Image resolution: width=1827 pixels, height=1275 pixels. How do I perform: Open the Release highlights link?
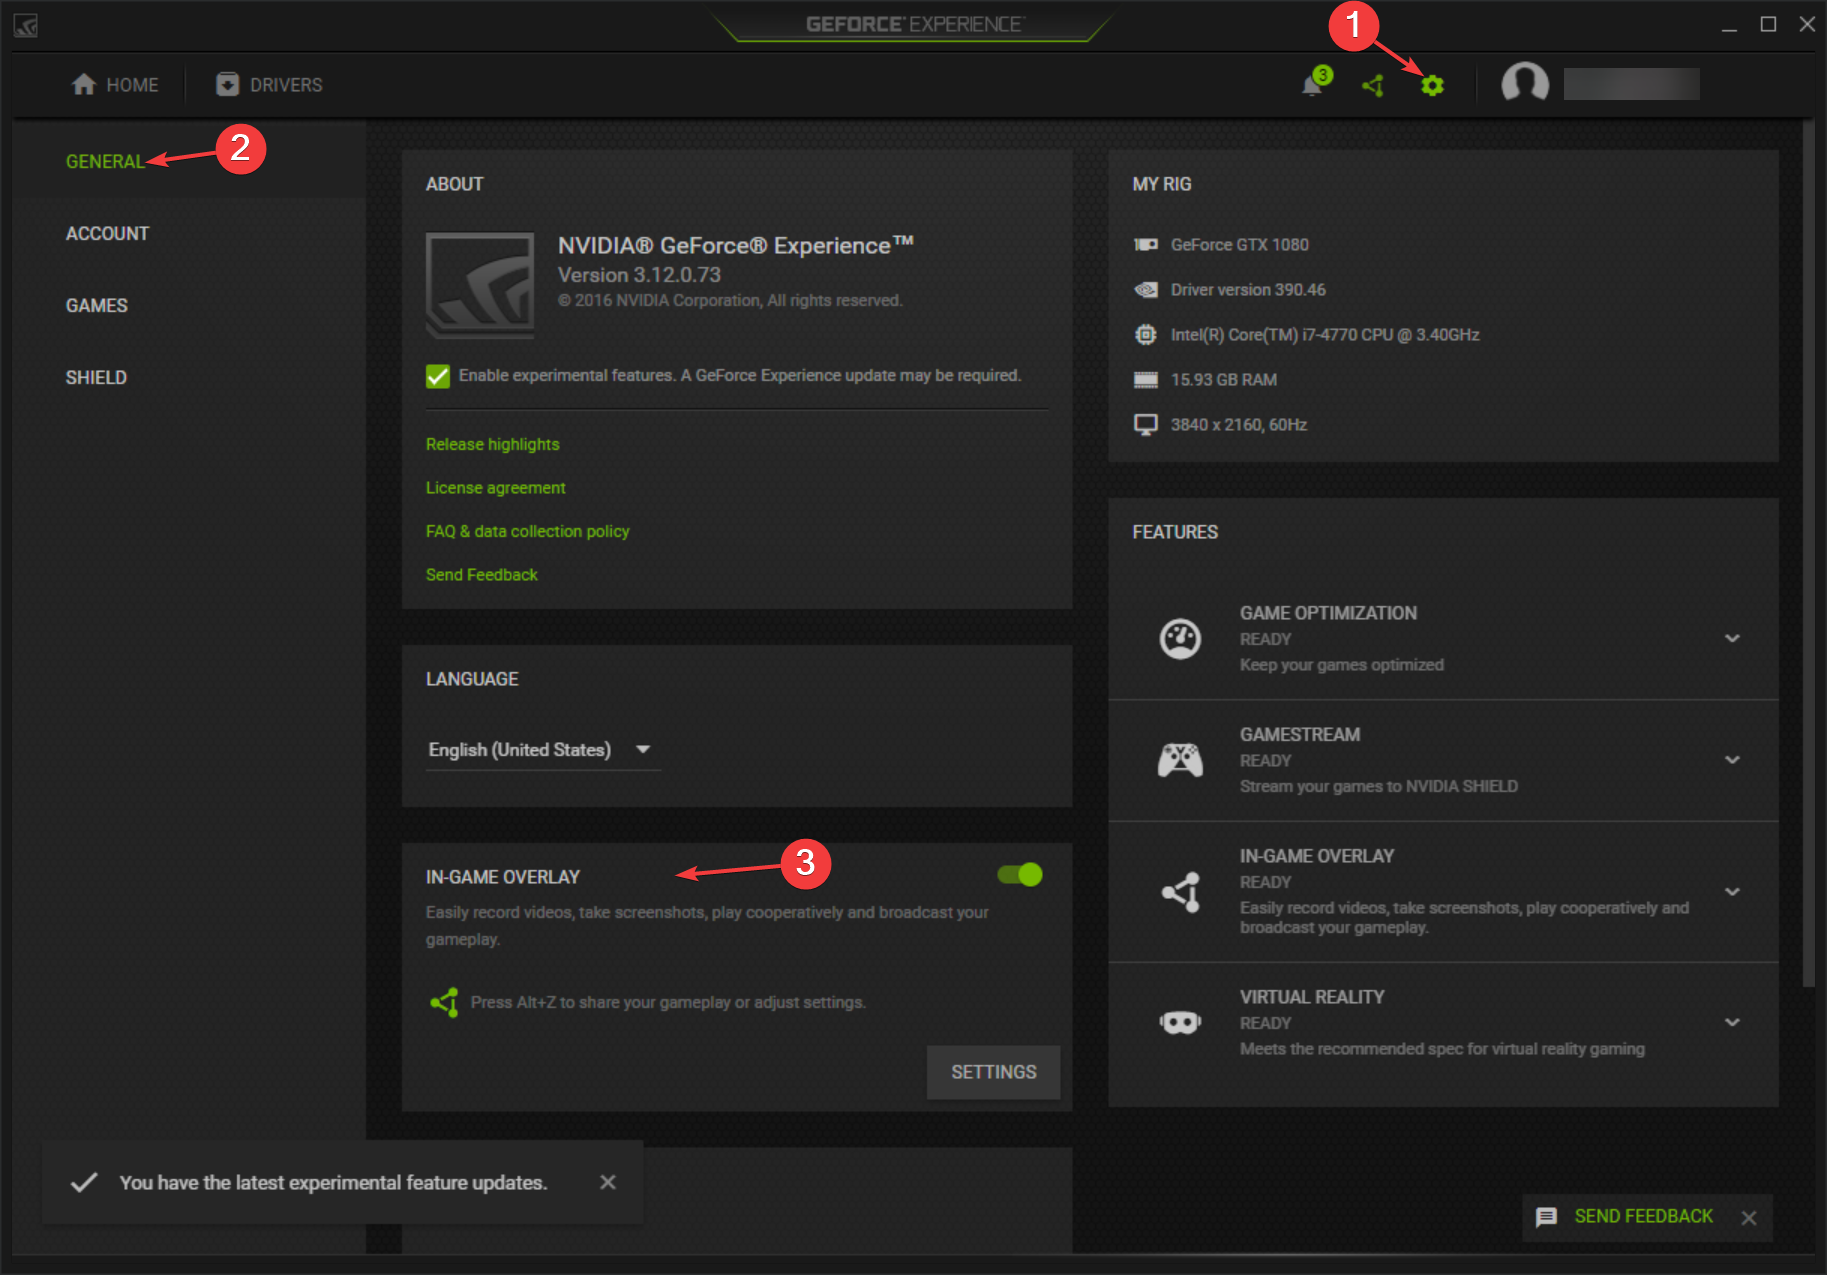(x=493, y=444)
